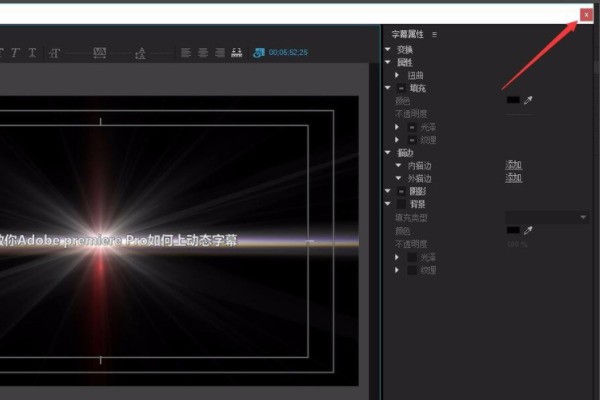This screenshot has height=400, width=600.
Task: Click the kerning VA icon
Action: coord(100,52)
